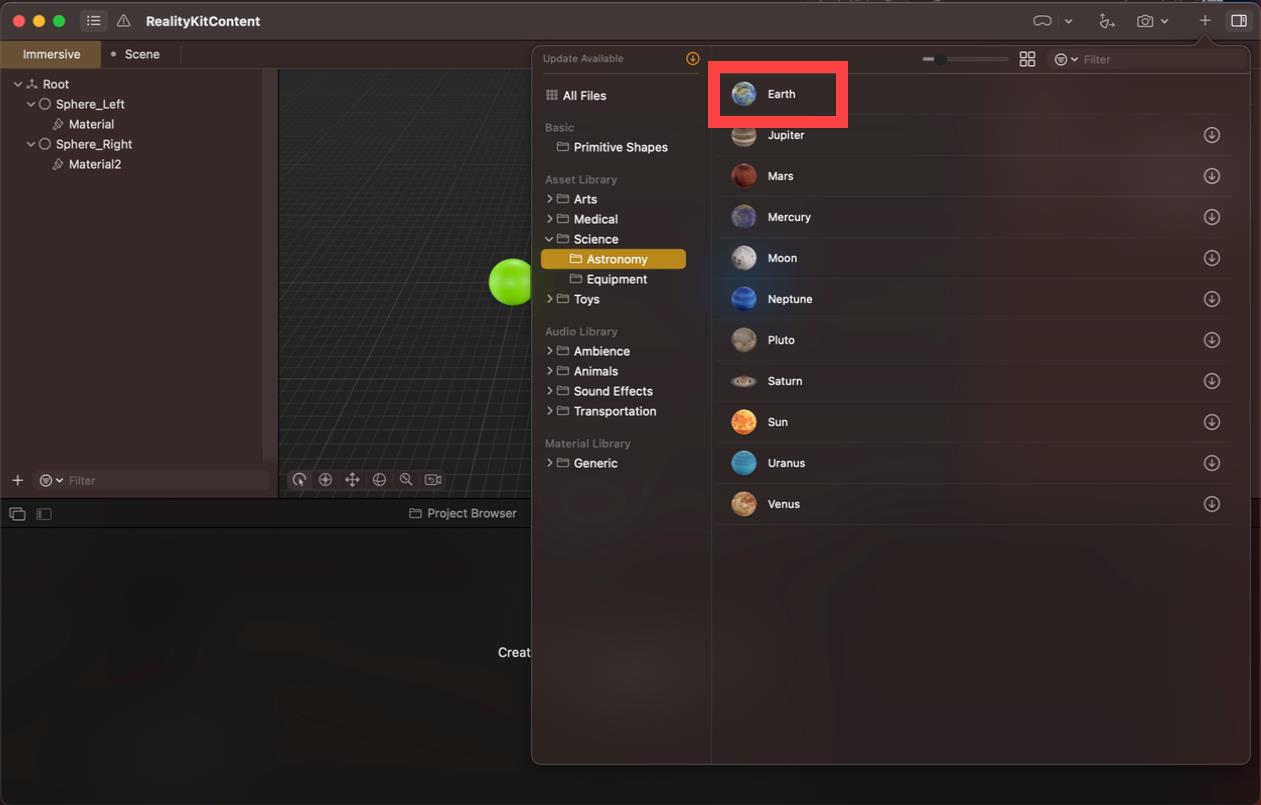1261x805 pixels.
Task: Select the Astronomy folder
Action: coord(613,259)
